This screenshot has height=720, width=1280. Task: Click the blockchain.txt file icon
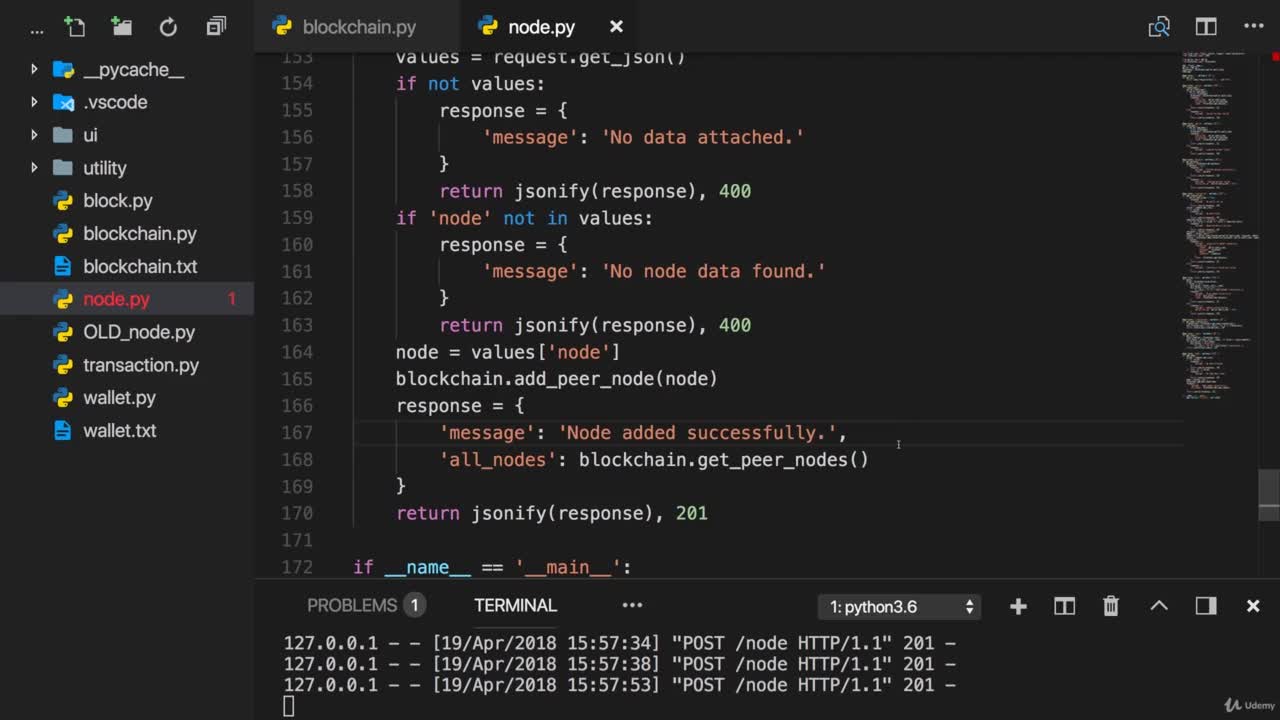pyautogui.click(x=63, y=267)
